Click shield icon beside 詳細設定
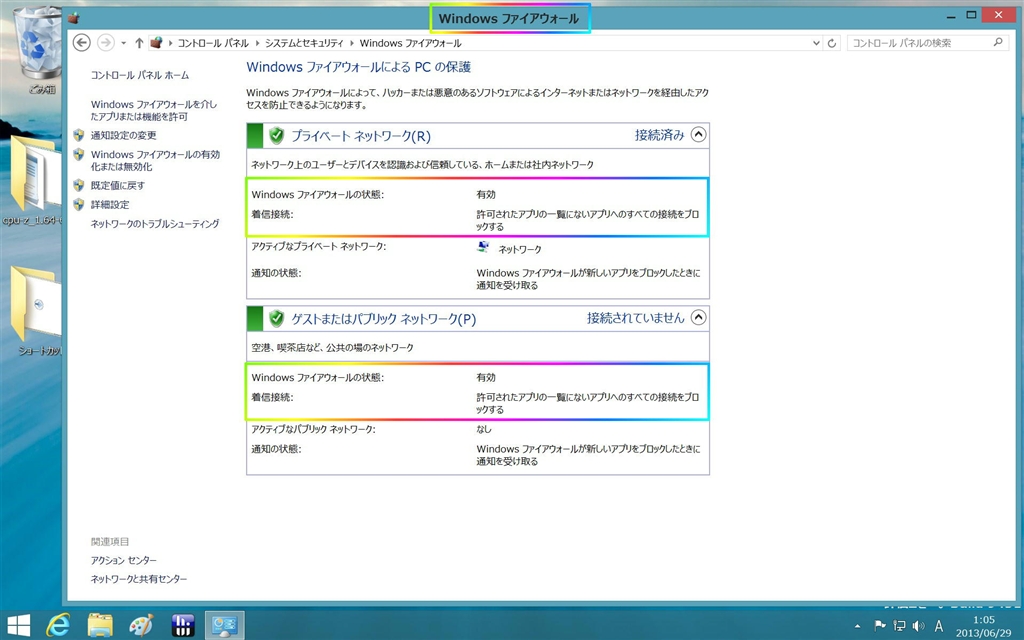 pos(79,204)
